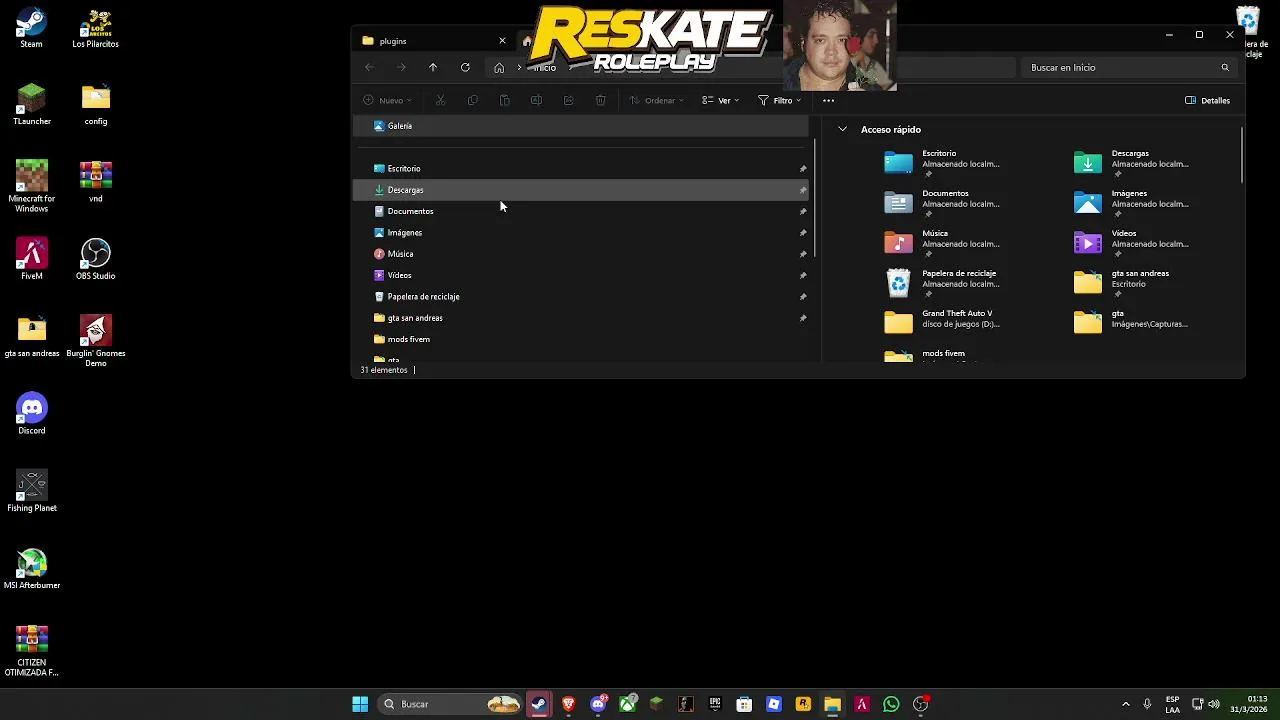Open Descargas folder in Acceso rápido

point(1132,162)
